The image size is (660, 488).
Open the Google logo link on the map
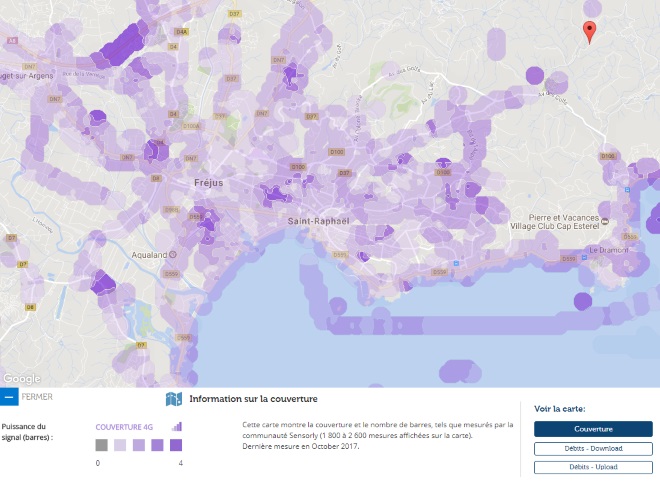coord(21,379)
